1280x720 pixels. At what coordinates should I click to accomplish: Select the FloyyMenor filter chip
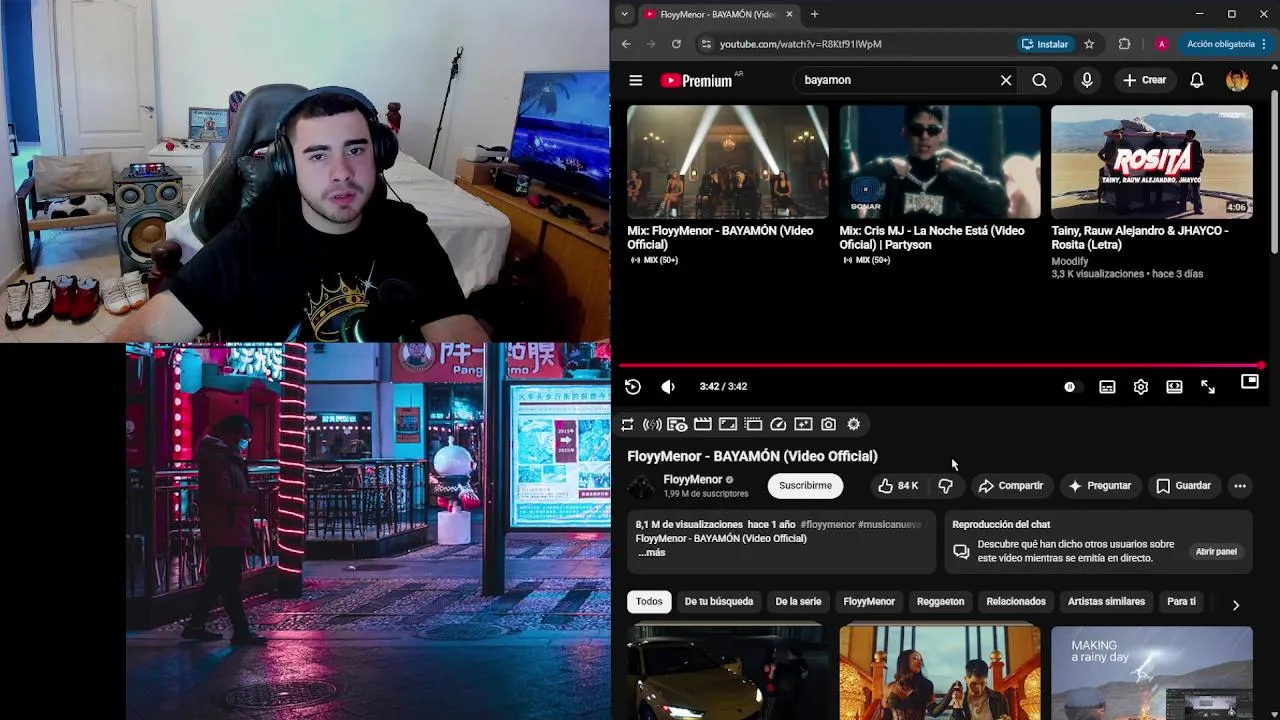pyautogui.click(x=869, y=602)
